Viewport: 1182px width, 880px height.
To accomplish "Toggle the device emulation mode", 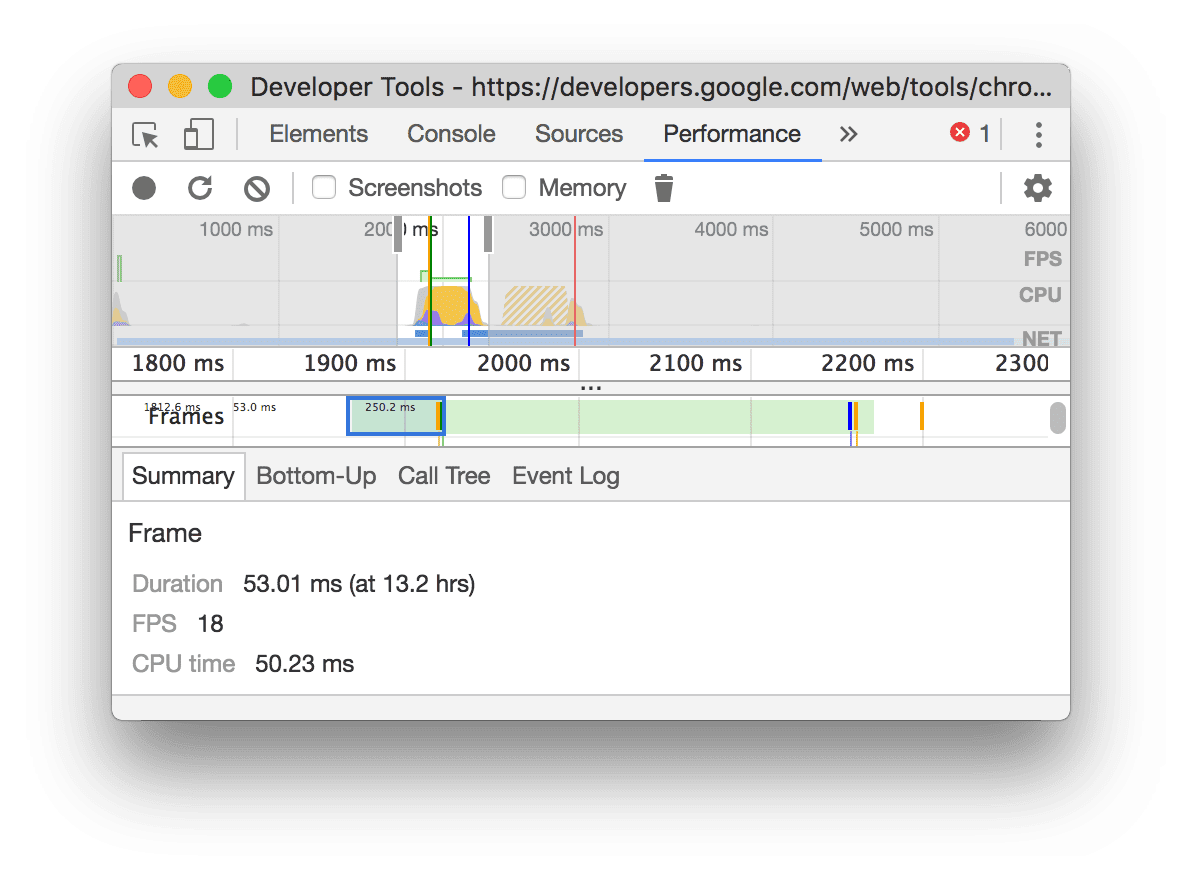I will point(196,134).
